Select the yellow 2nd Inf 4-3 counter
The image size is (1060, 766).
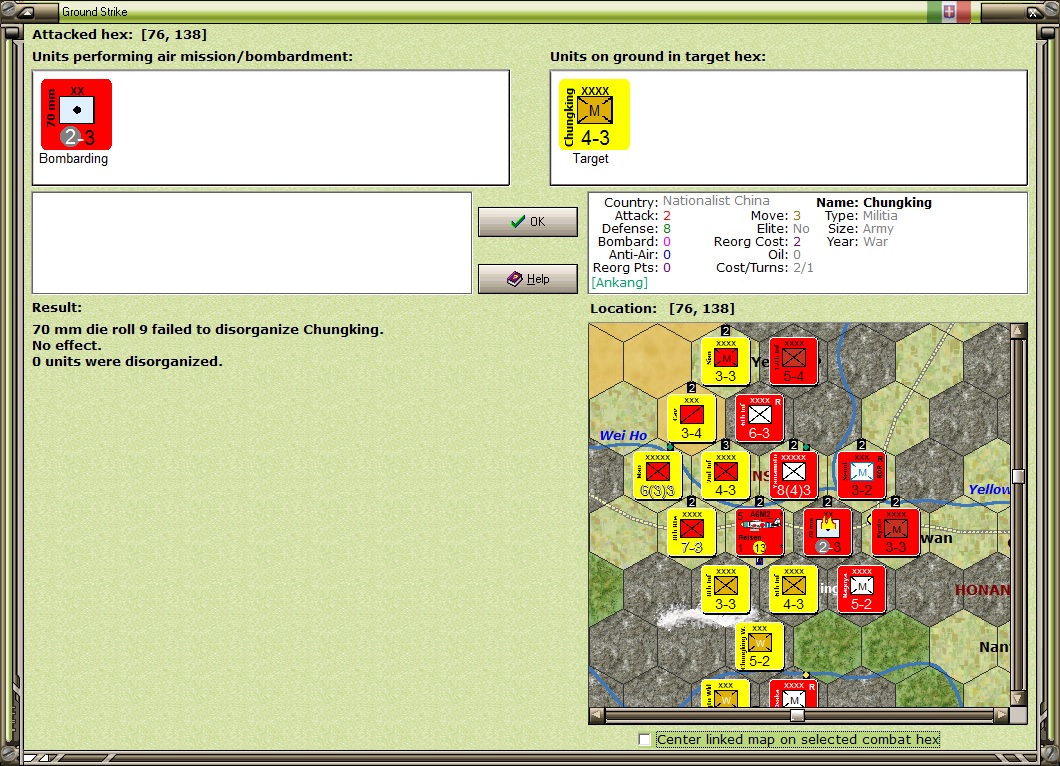point(725,475)
